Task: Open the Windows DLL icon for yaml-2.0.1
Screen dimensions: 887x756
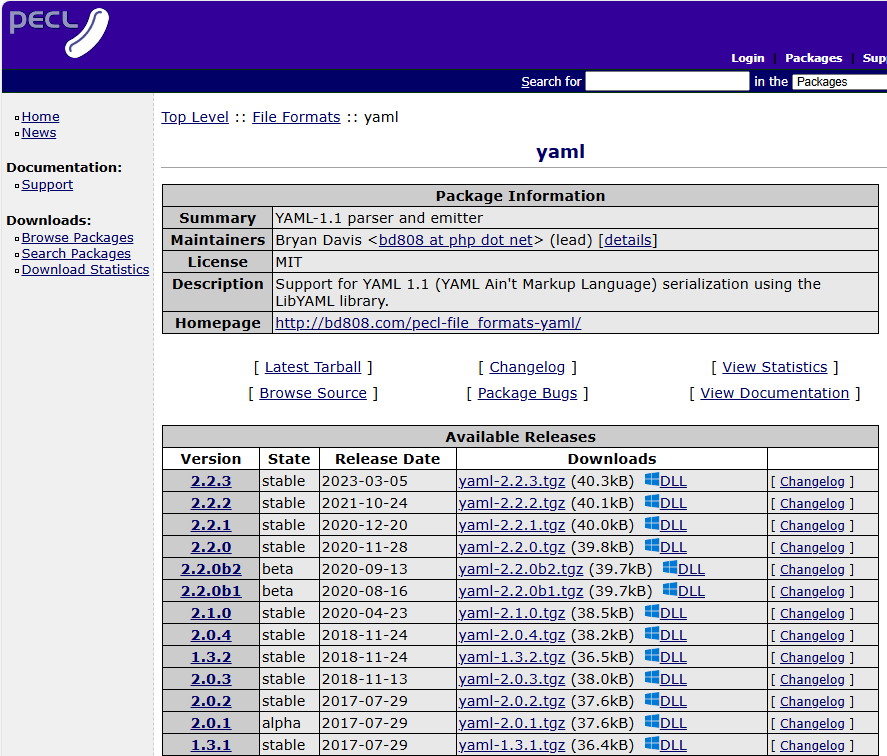Action: coord(652,723)
